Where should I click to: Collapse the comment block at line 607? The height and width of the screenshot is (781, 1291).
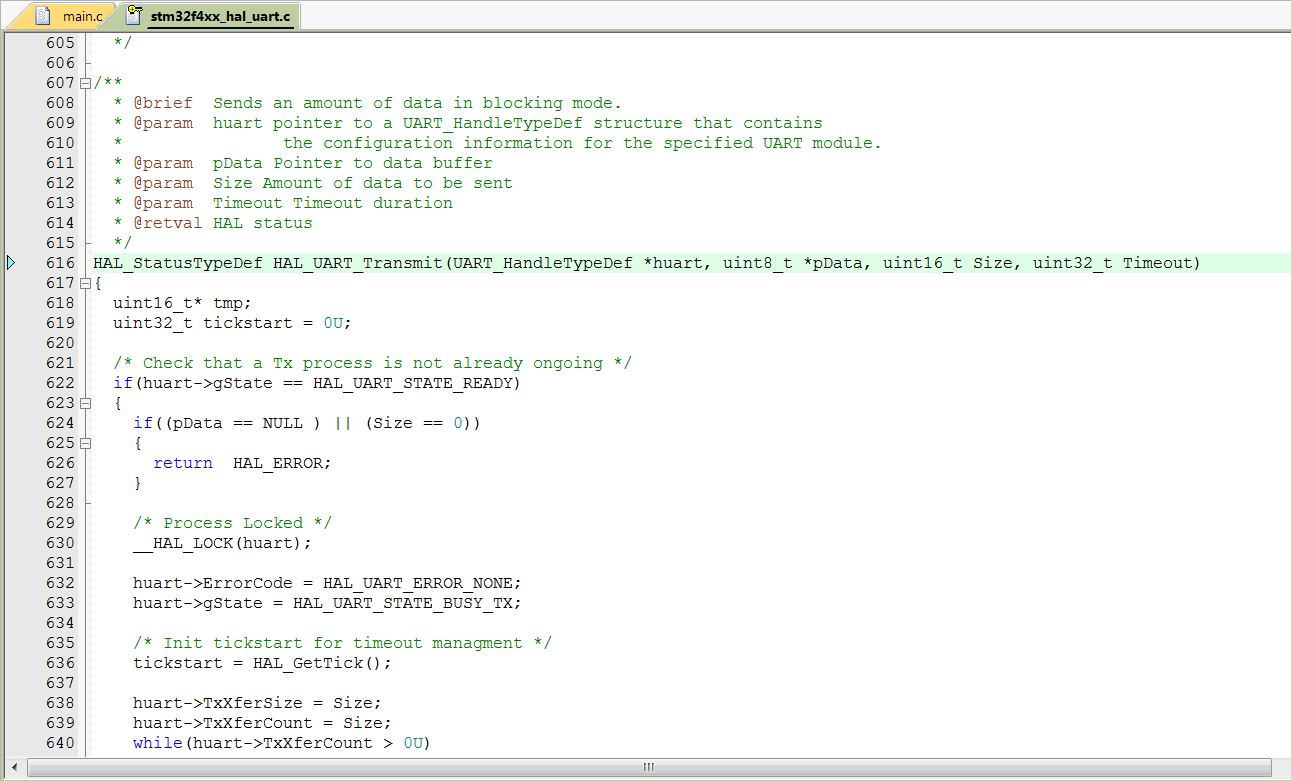tap(85, 83)
